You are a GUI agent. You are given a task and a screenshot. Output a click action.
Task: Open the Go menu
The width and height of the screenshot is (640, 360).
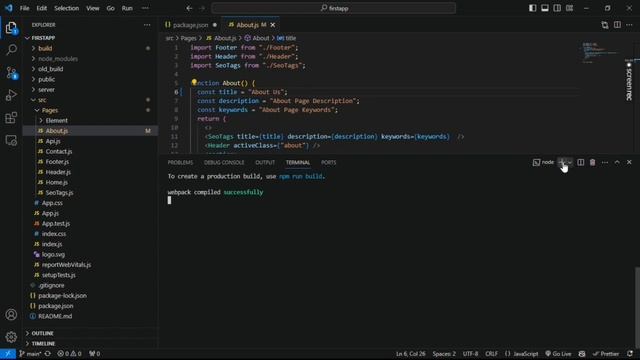coord(111,8)
